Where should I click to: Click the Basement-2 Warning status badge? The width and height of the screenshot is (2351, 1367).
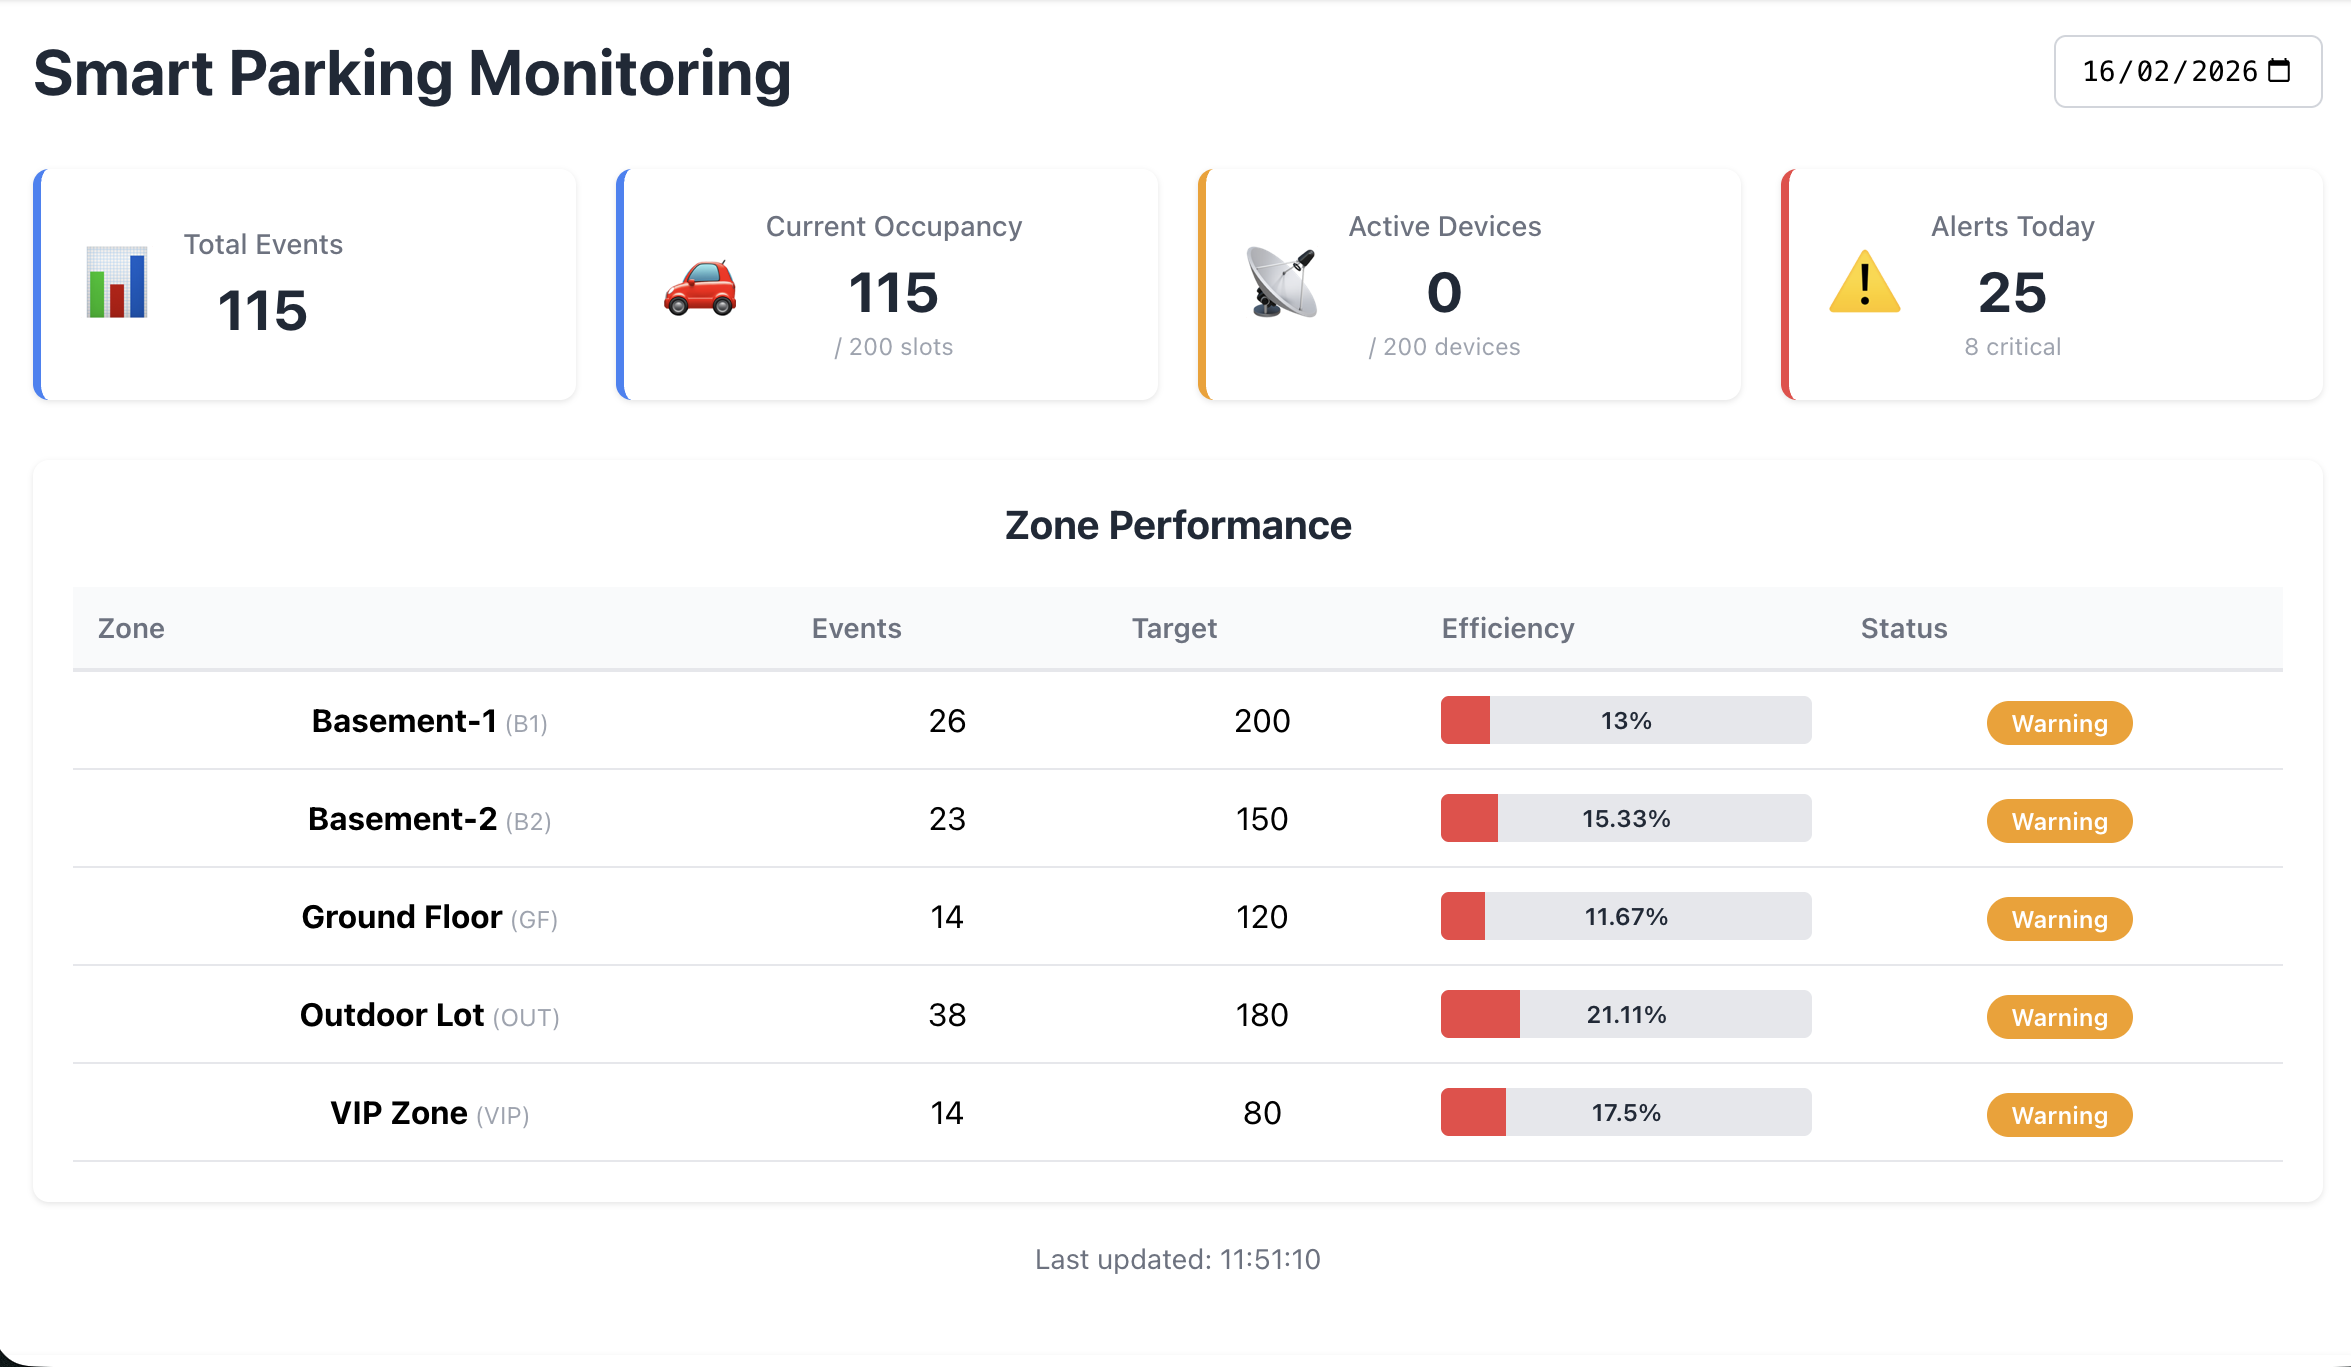pyautogui.click(x=2059, y=821)
